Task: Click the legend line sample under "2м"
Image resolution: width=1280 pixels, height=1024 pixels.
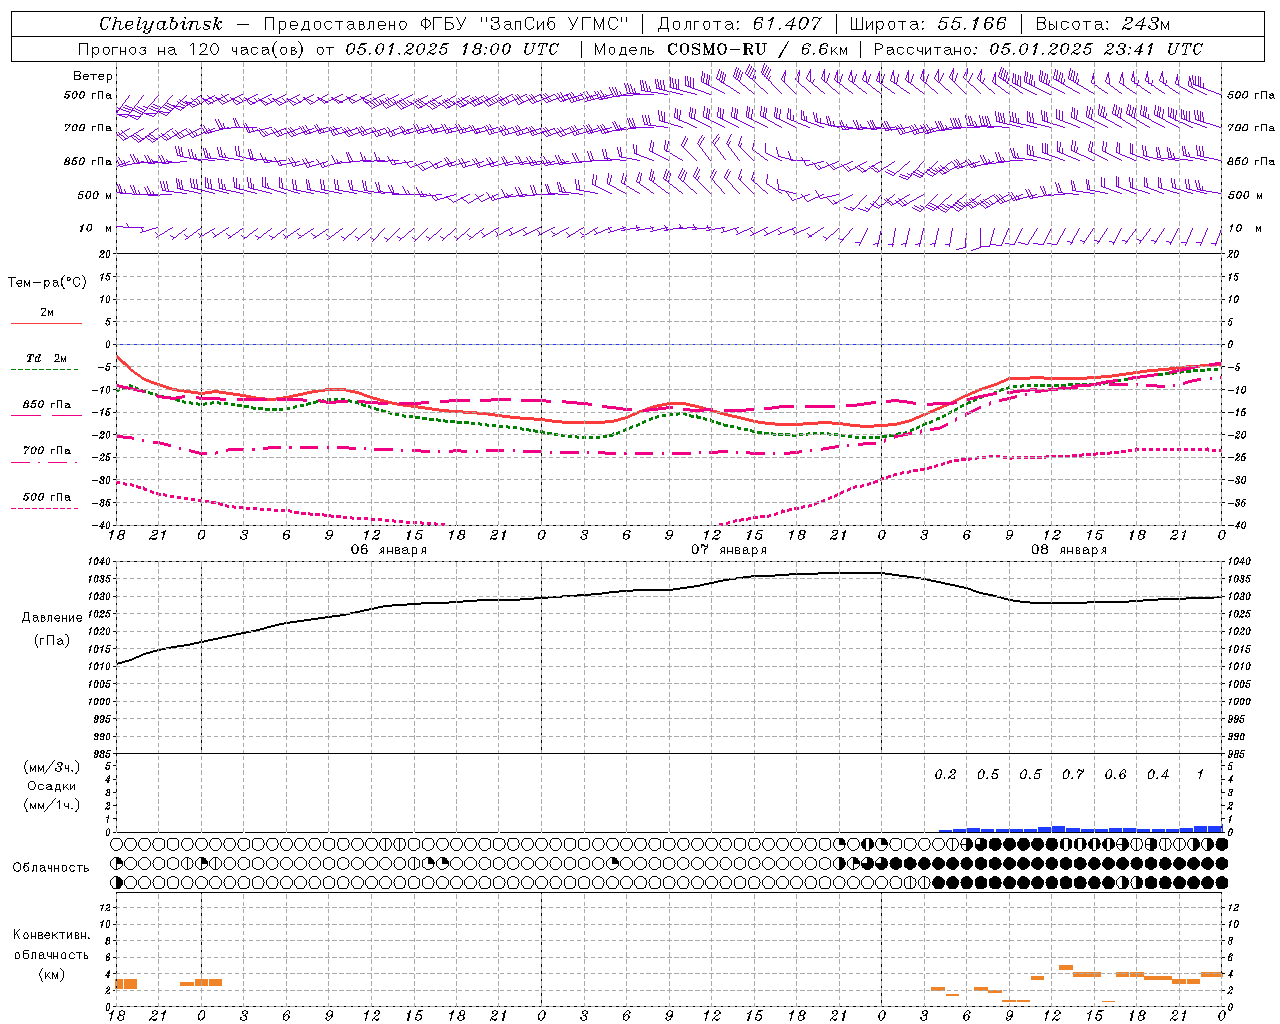Action: tap(46, 323)
